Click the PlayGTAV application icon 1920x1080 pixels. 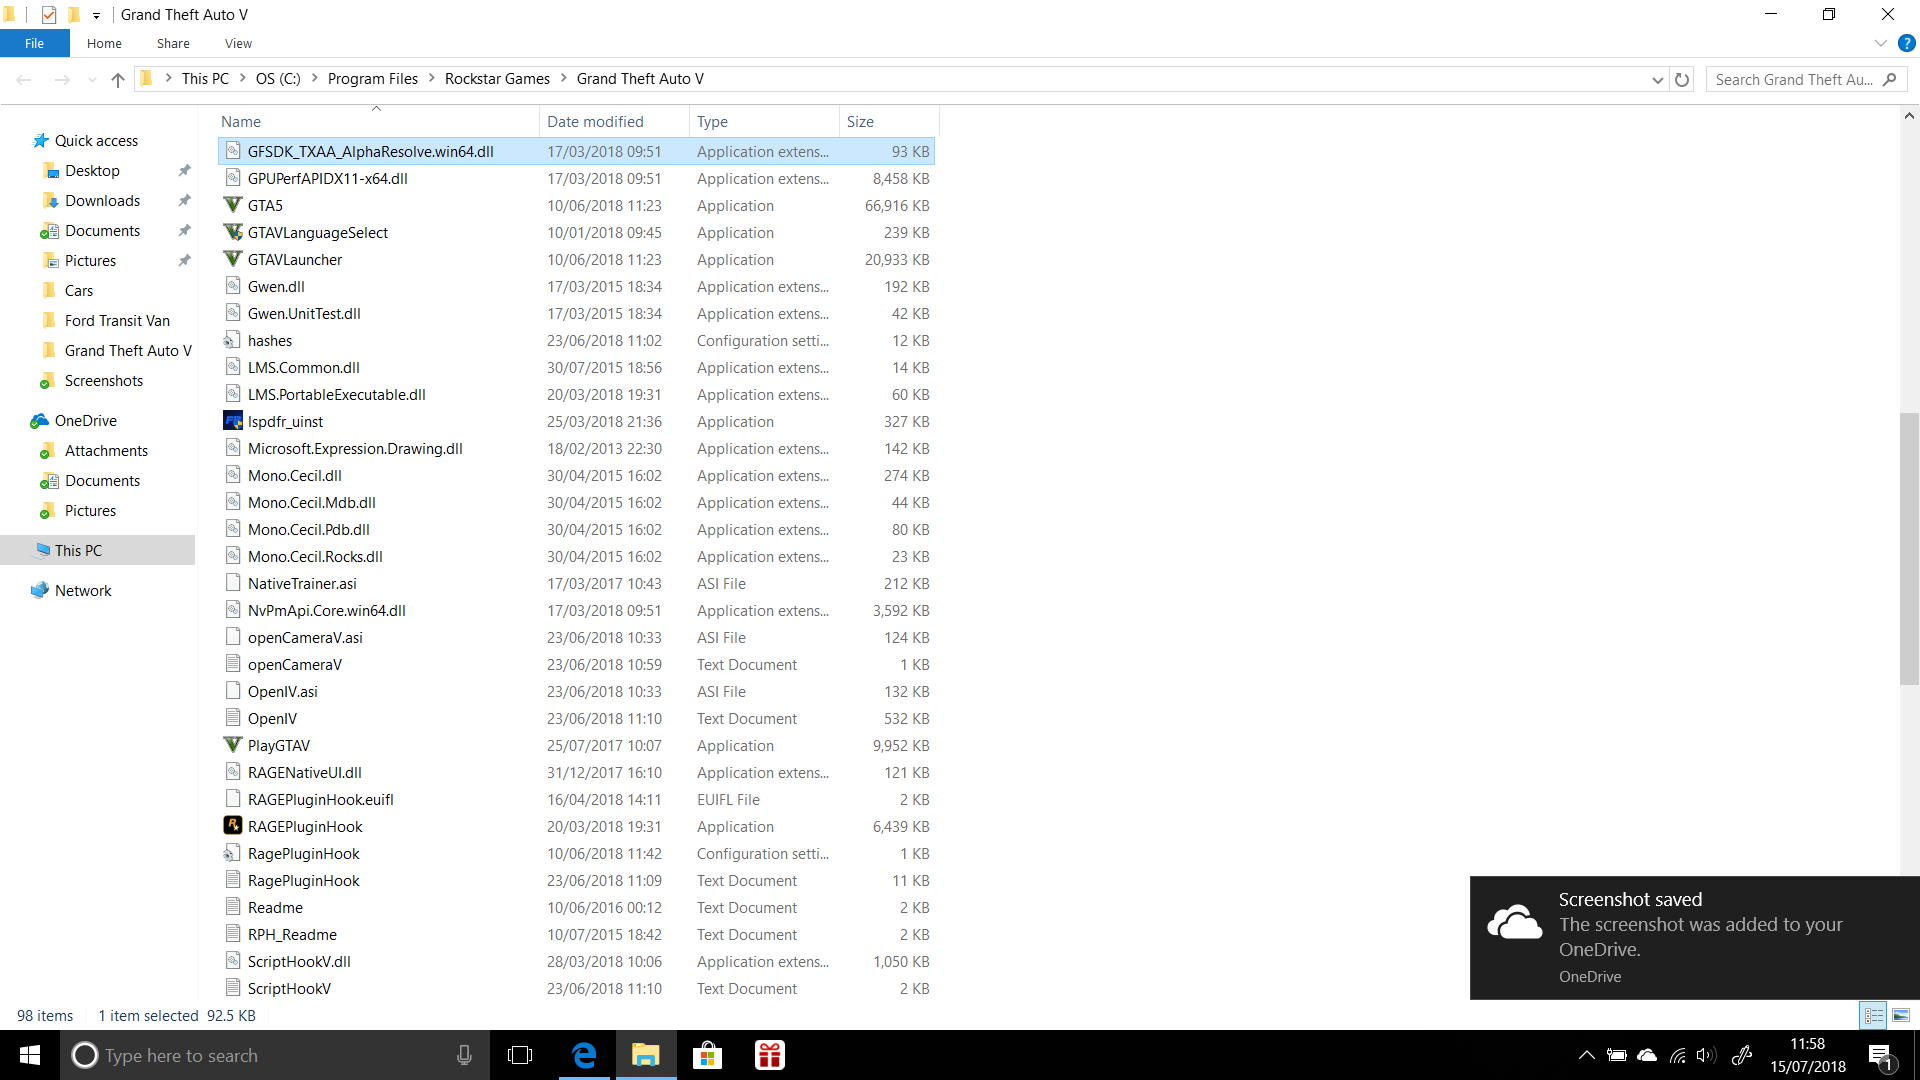coord(233,745)
